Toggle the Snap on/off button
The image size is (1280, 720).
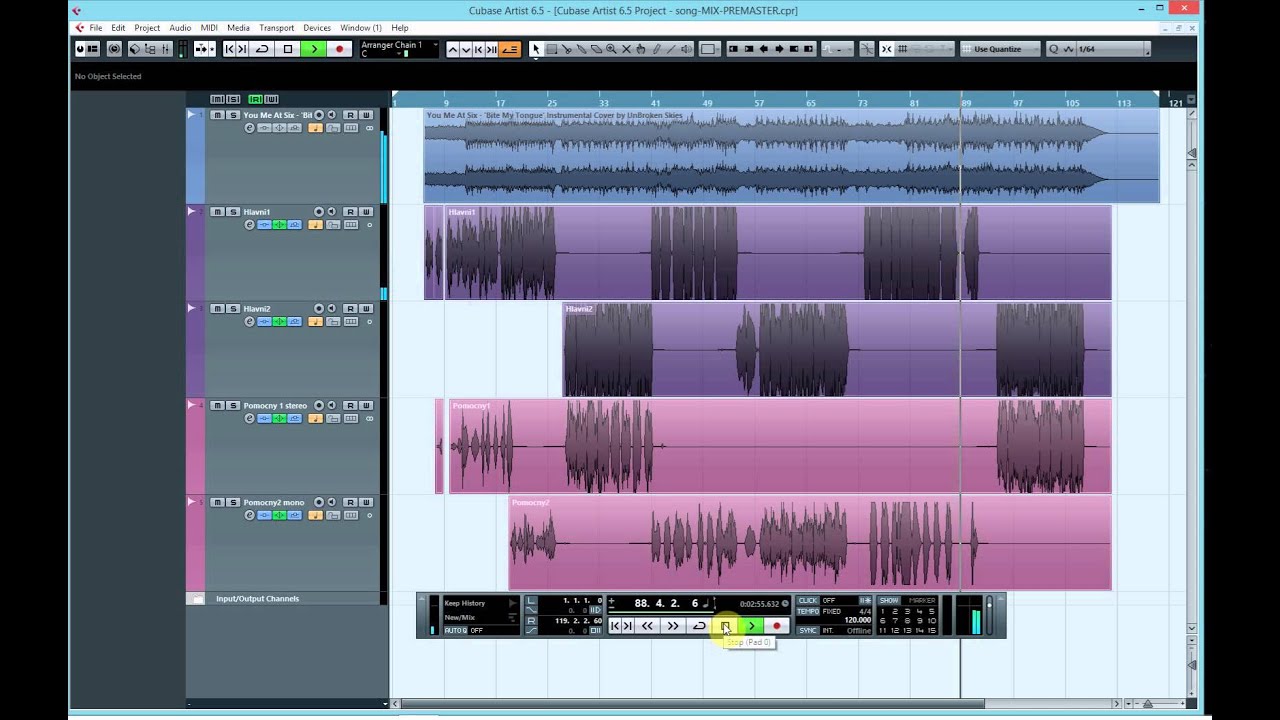pyautogui.click(x=886, y=49)
